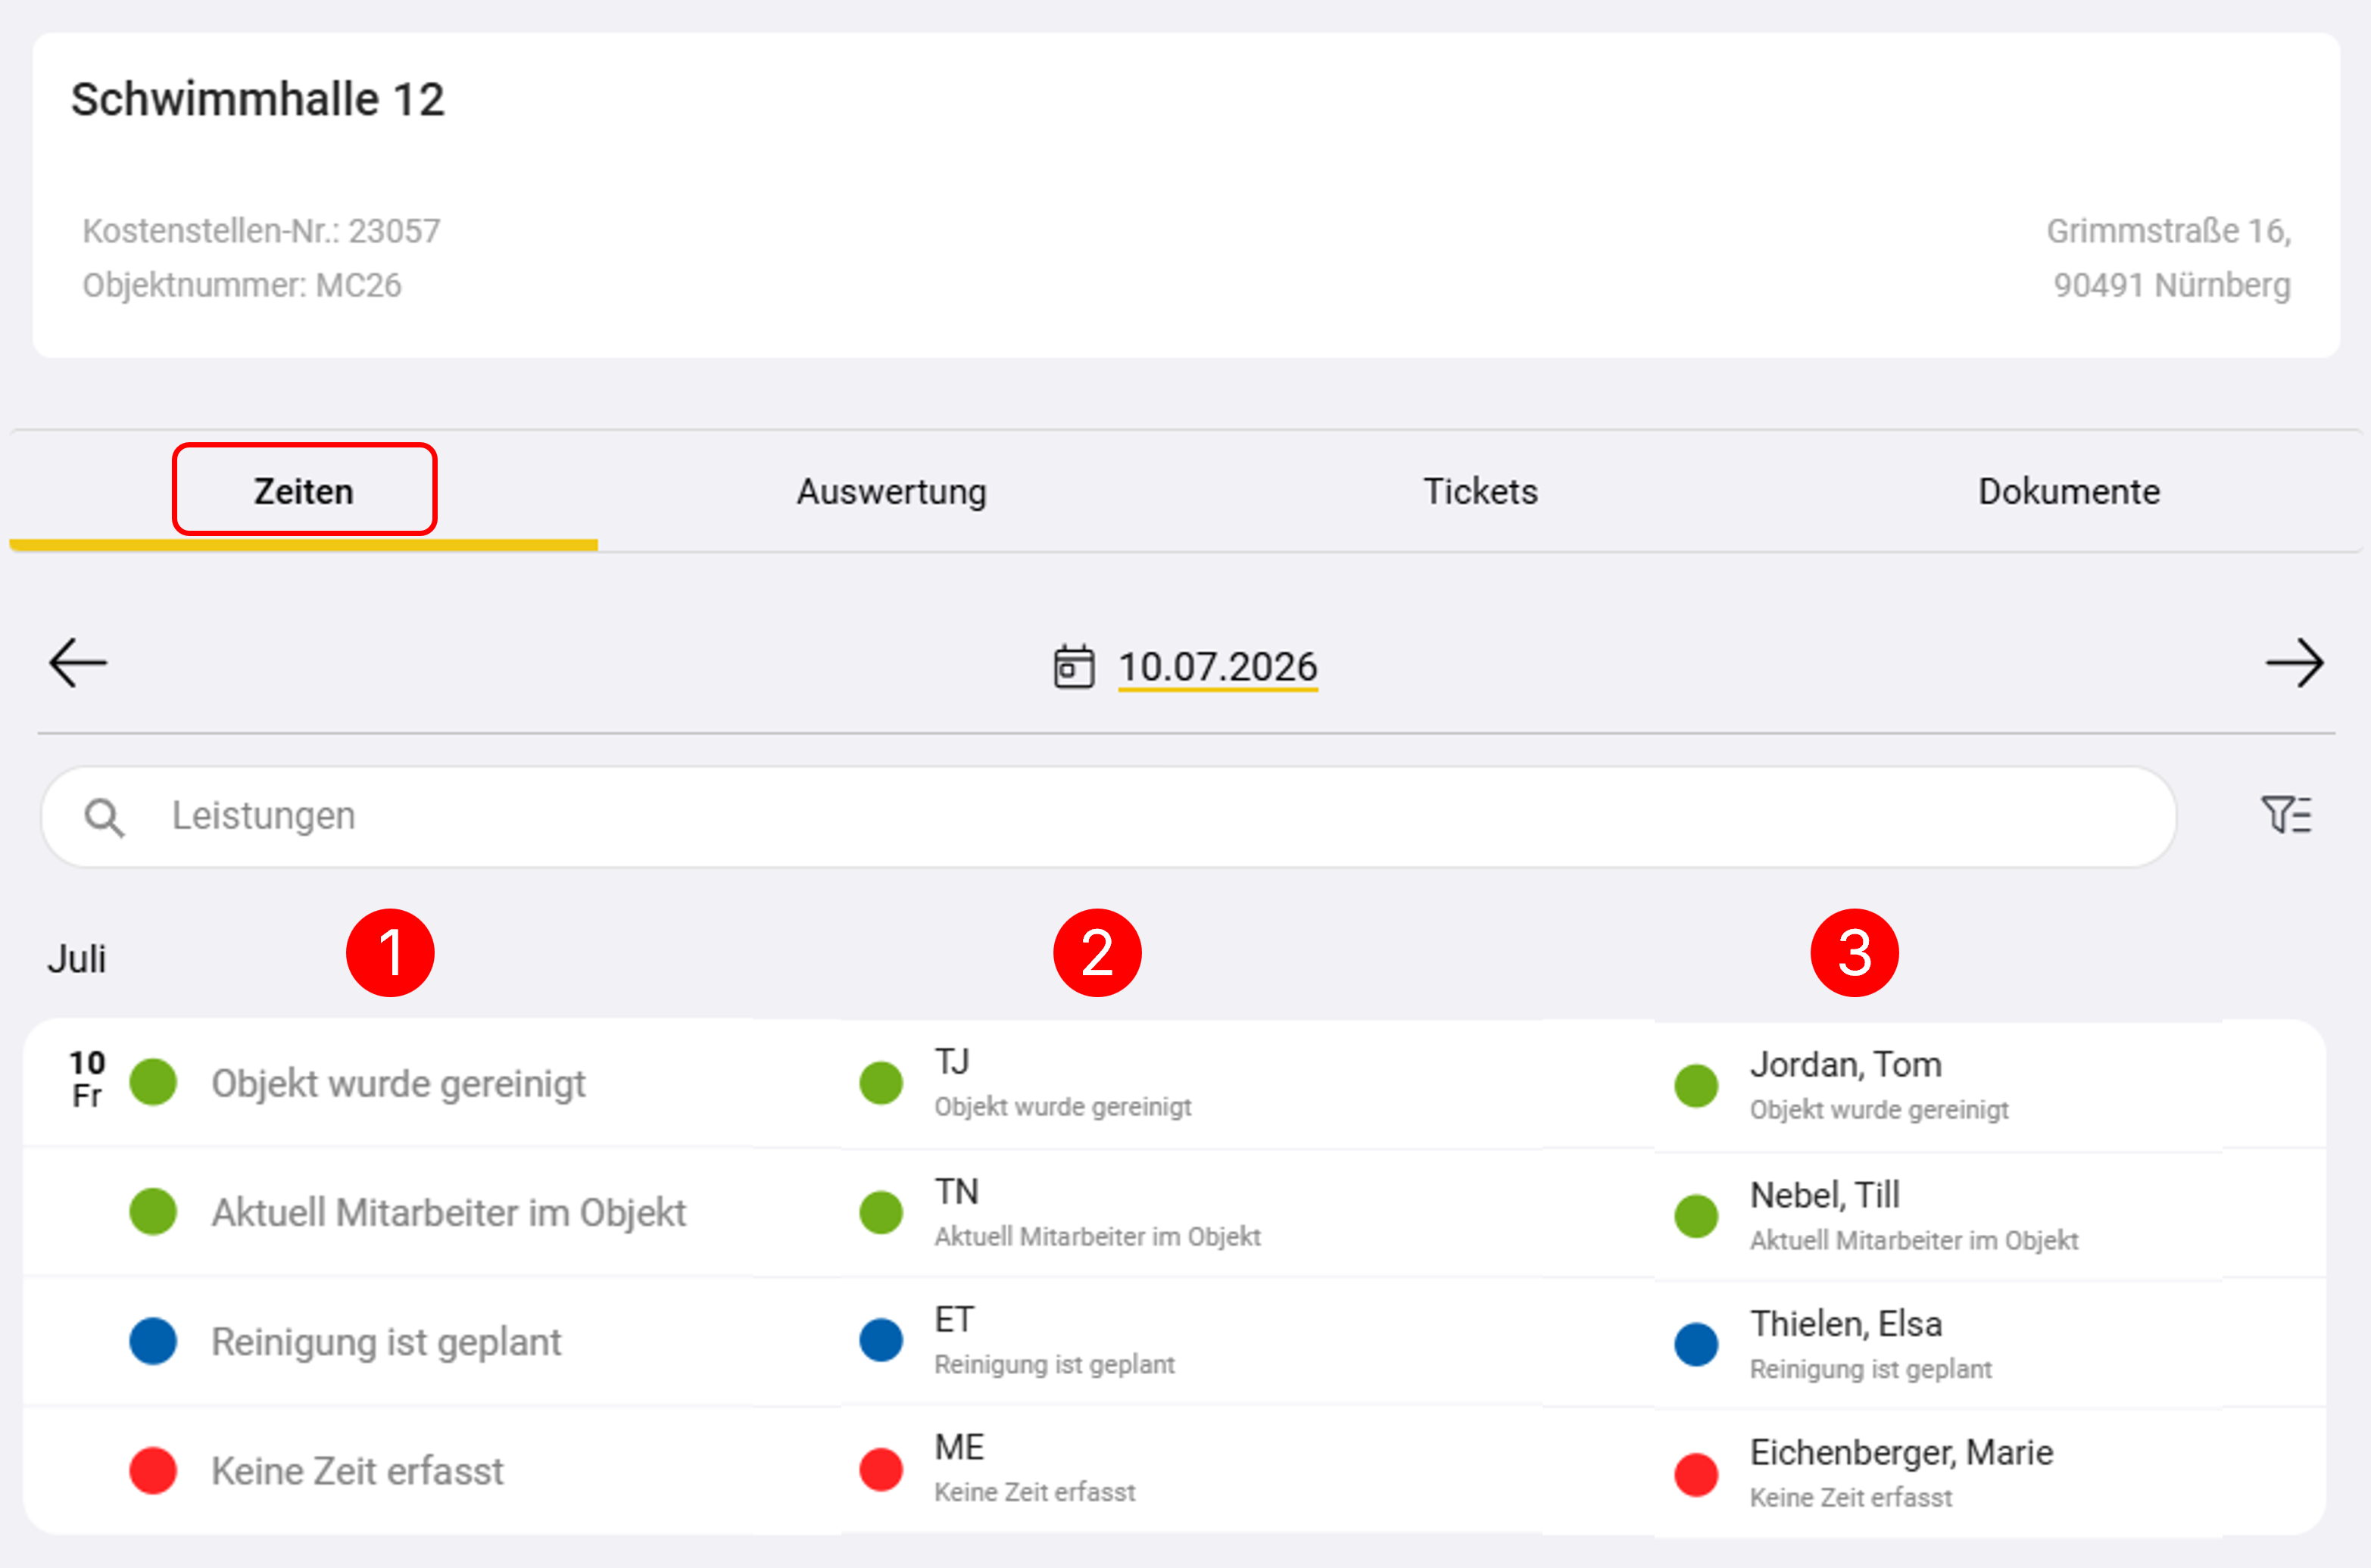
Task: Focus the Leistungen search field
Action: [x=1109, y=817]
